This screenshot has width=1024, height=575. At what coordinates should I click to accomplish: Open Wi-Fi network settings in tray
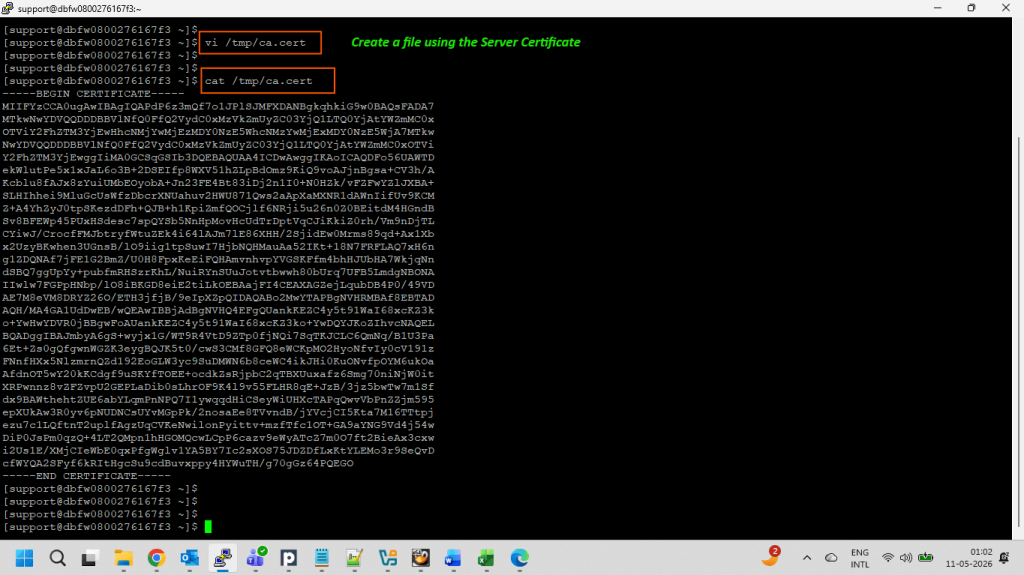coord(888,558)
